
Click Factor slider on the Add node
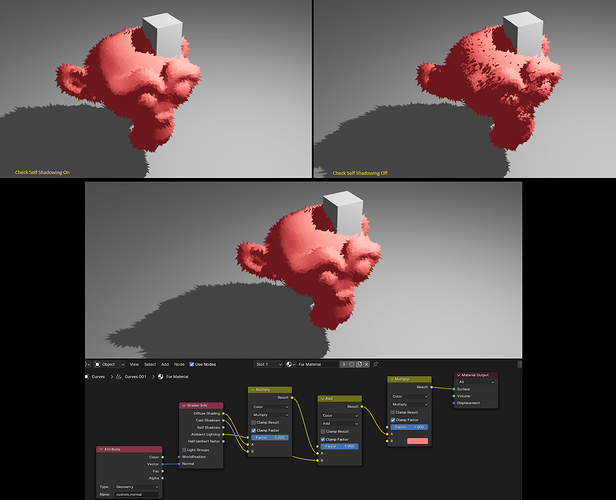(340, 447)
